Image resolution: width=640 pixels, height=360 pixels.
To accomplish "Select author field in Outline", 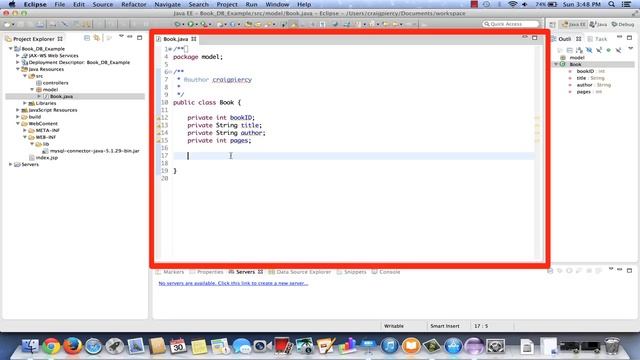I will tap(589, 85).
